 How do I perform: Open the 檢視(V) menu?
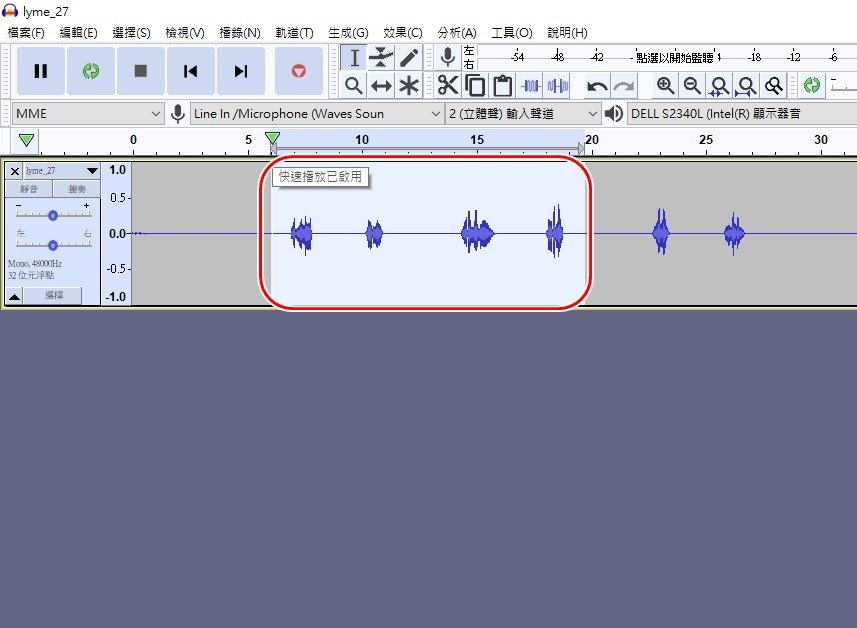click(x=185, y=33)
